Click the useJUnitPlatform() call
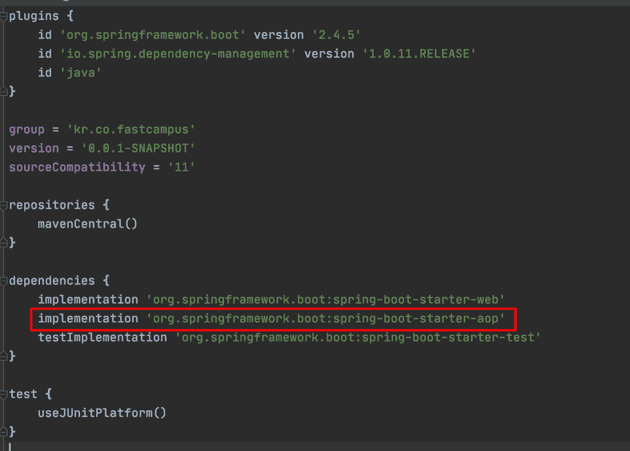The height and width of the screenshot is (451, 630). point(102,413)
